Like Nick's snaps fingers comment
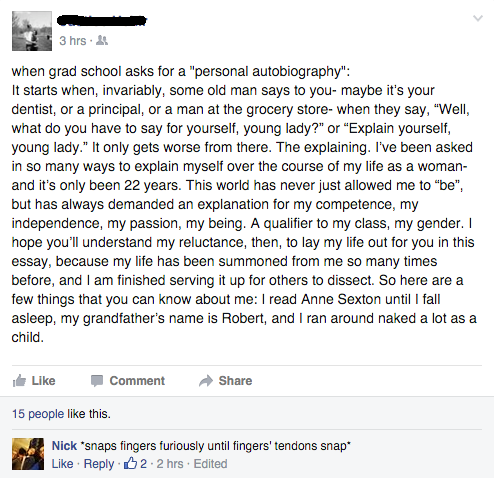This screenshot has height=478, width=494. click(x=62, y=464)
